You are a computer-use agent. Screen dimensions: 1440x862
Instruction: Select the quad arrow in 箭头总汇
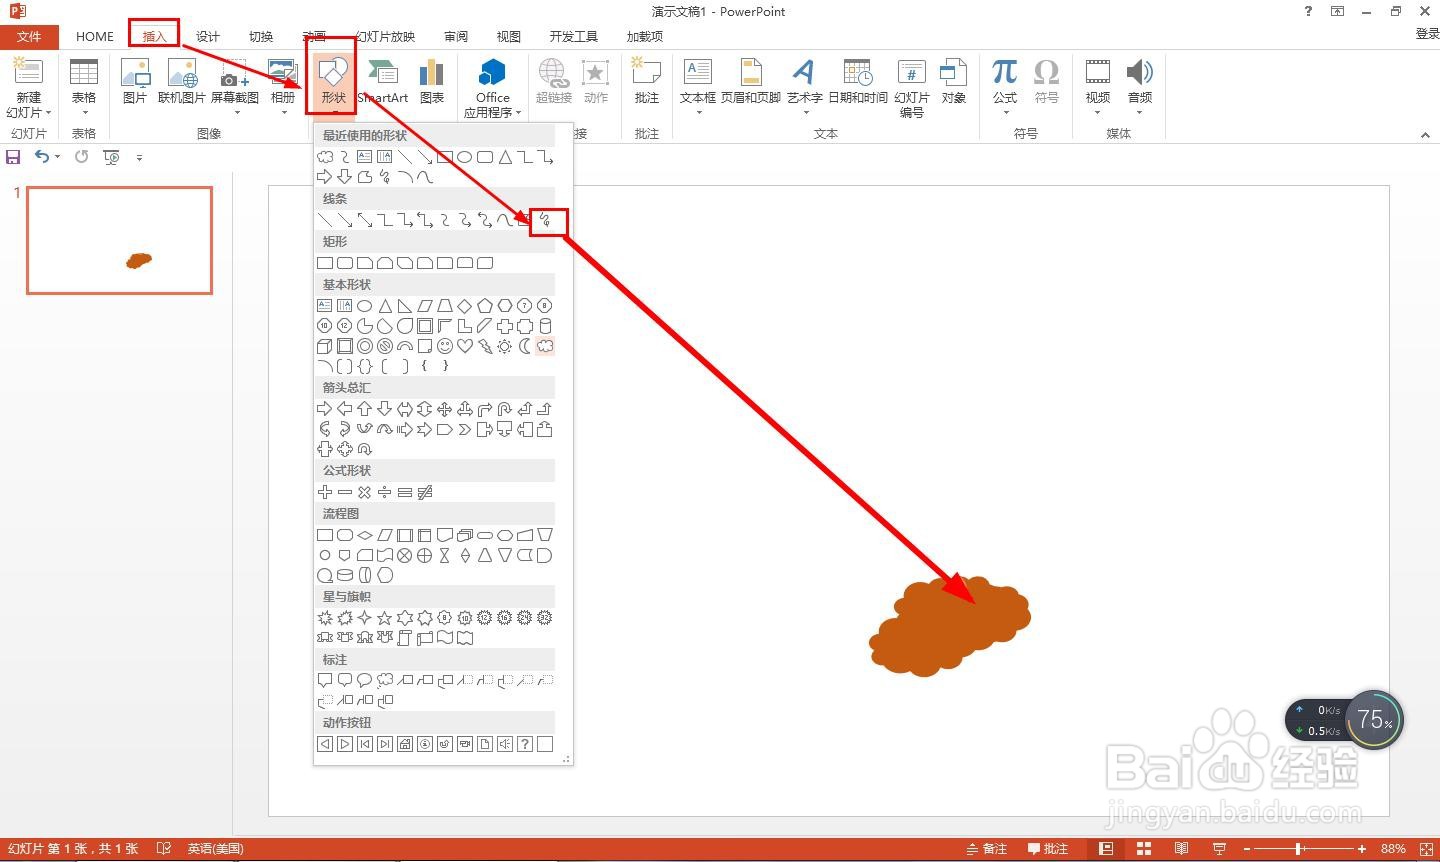point(445,409)
